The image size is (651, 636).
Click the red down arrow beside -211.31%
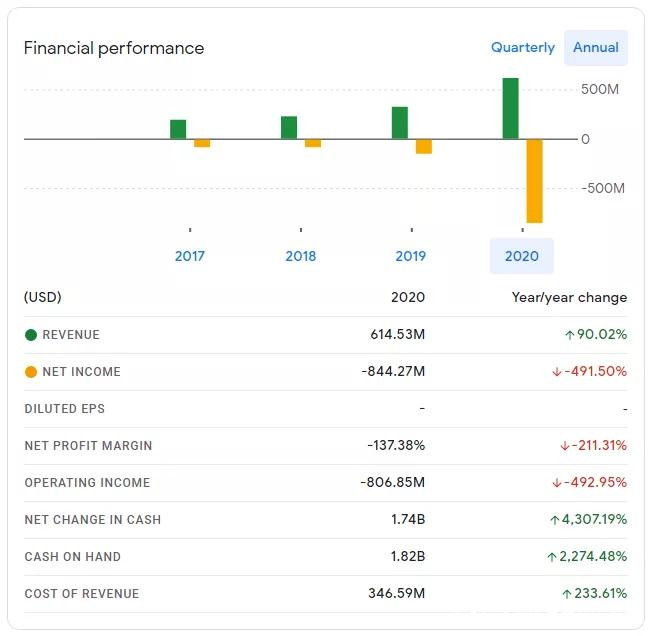(x=564, y=446)
